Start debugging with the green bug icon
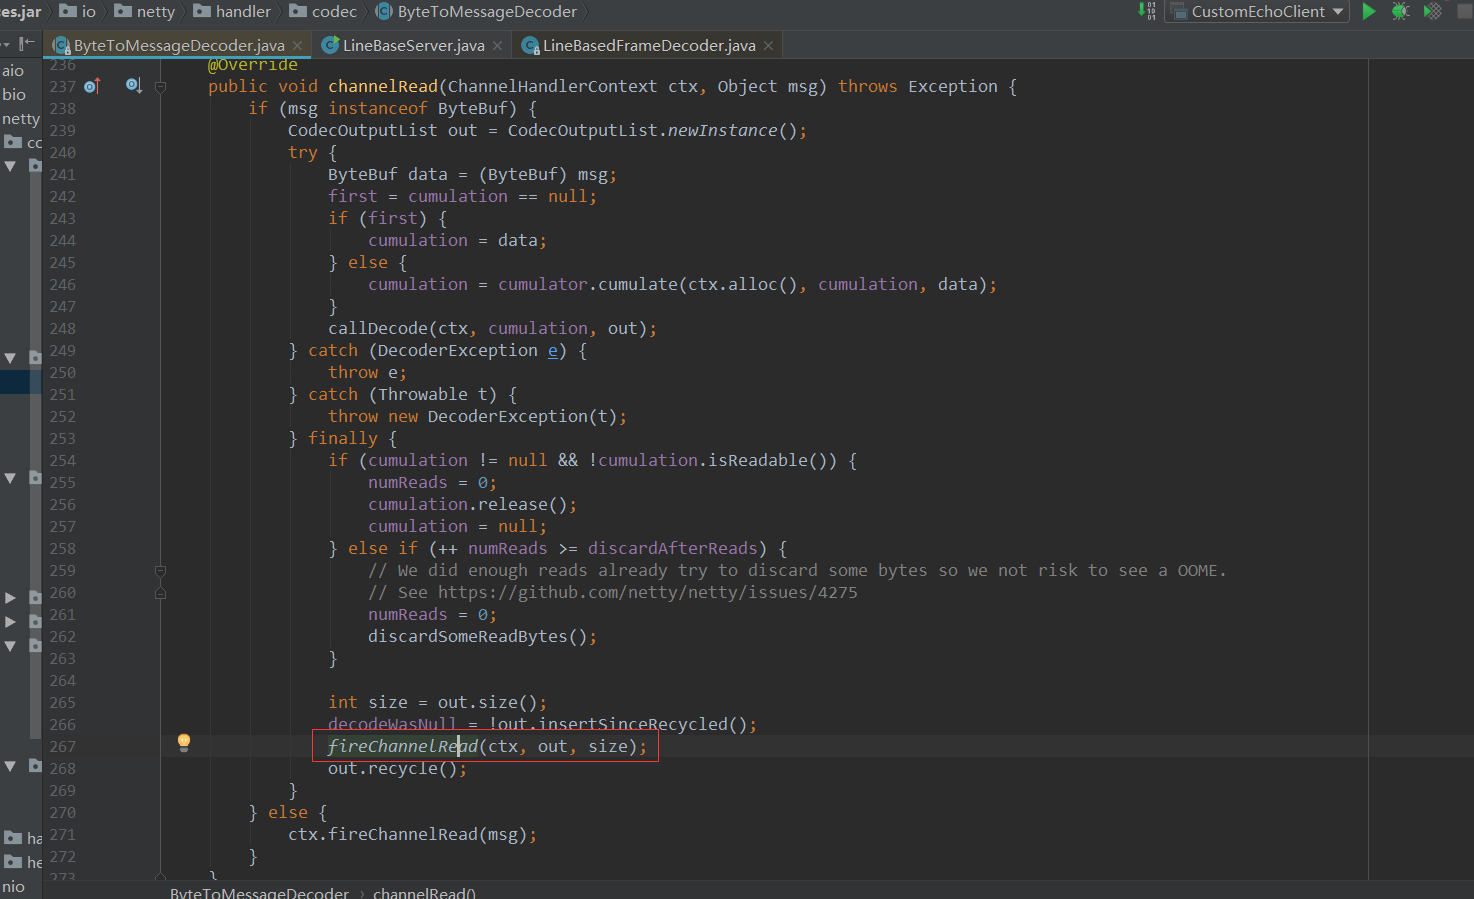Viewport: 1474px width, 899px height. (x=1400, y=11)
